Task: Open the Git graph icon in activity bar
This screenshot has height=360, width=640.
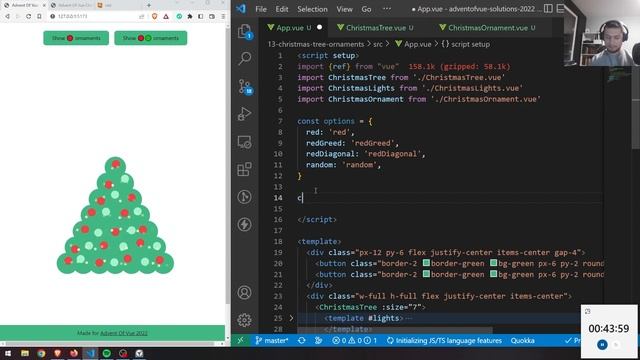Action: [x=244, y=197]
